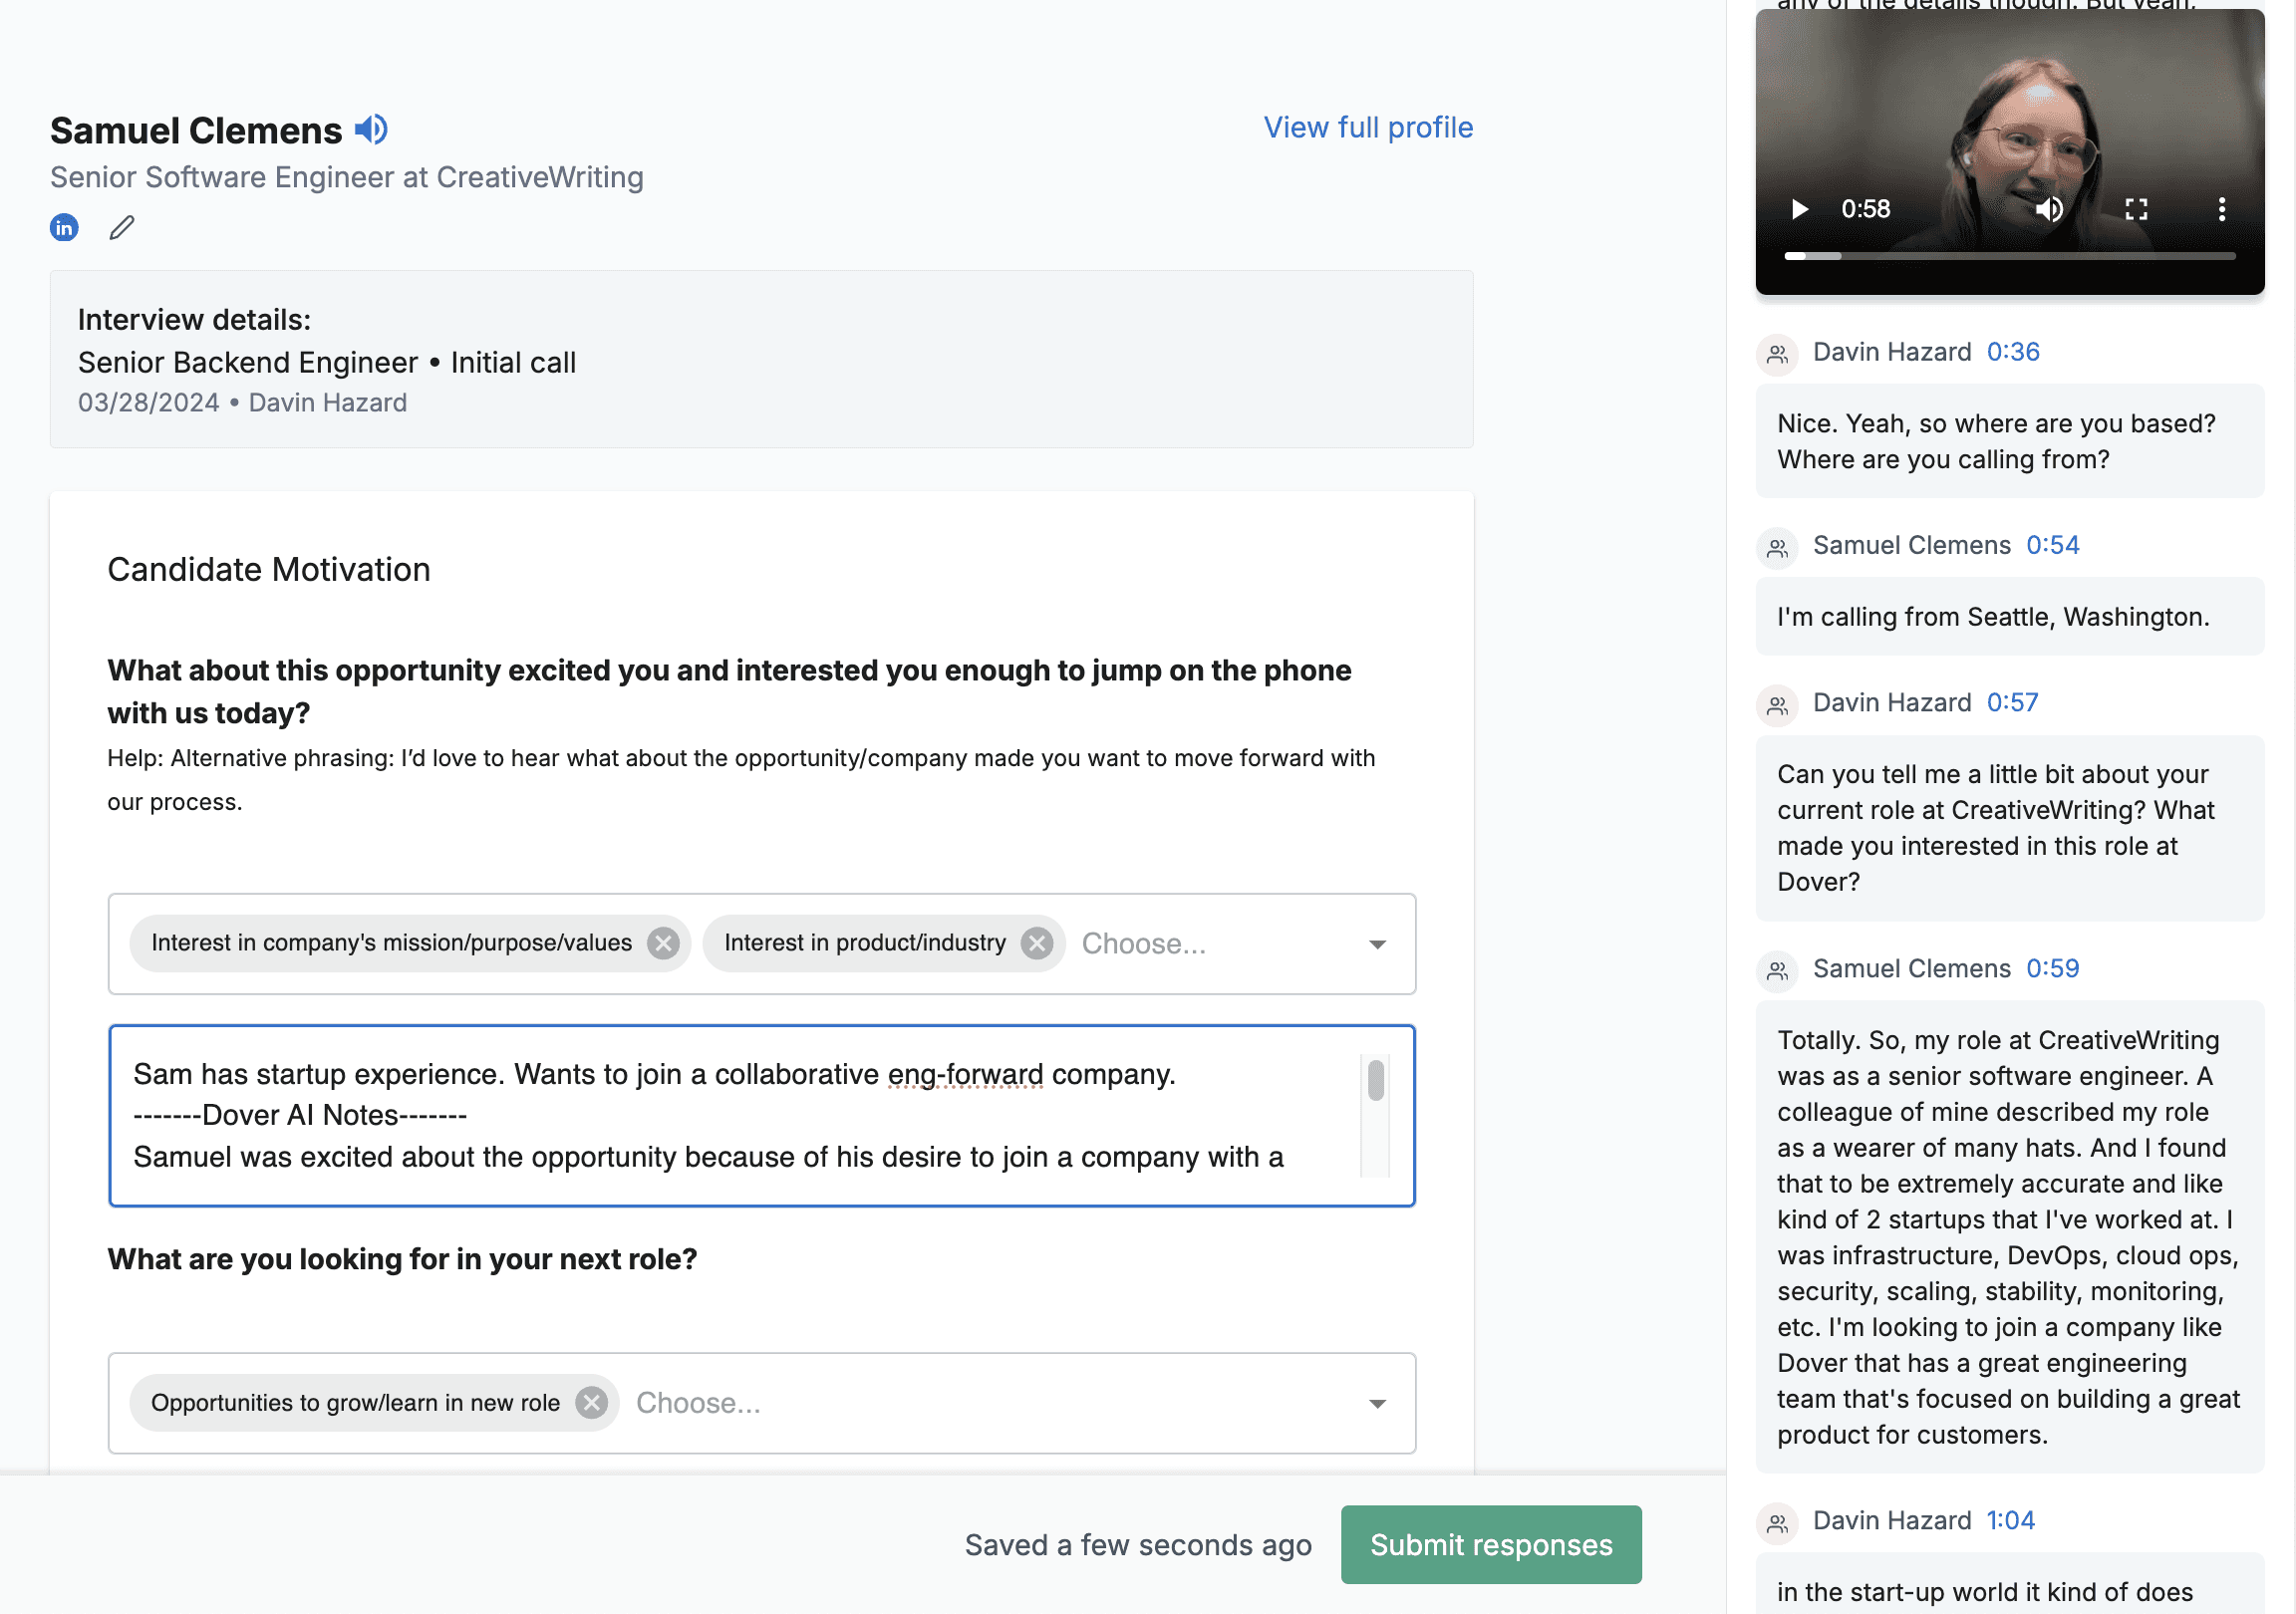Click into the notes text area
Viewport: 2296px width, 1614px height.
(x=740, y=1115)
